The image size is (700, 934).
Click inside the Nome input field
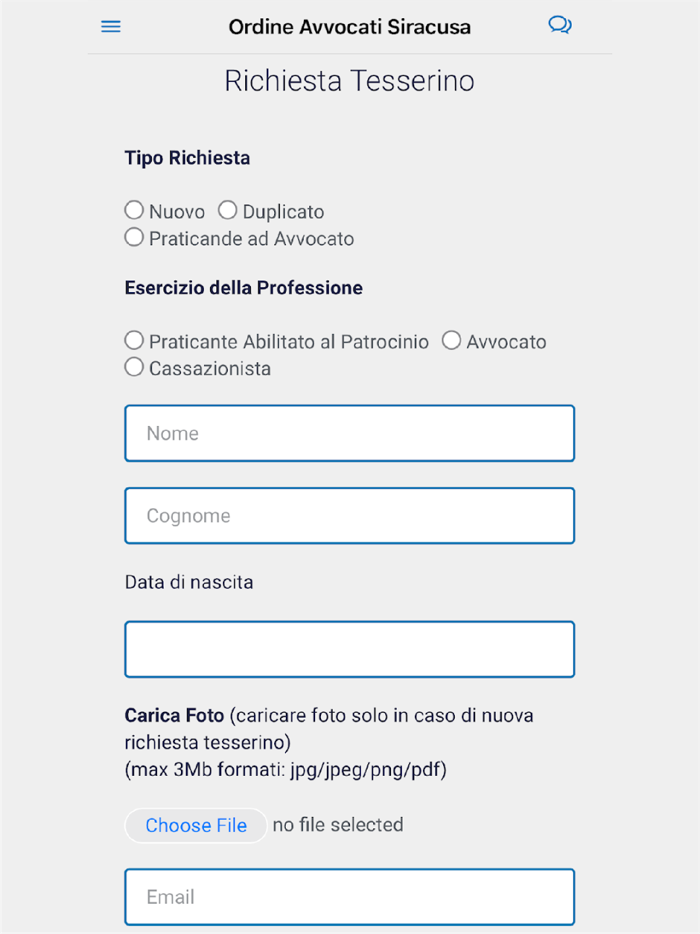click(349, 433)
